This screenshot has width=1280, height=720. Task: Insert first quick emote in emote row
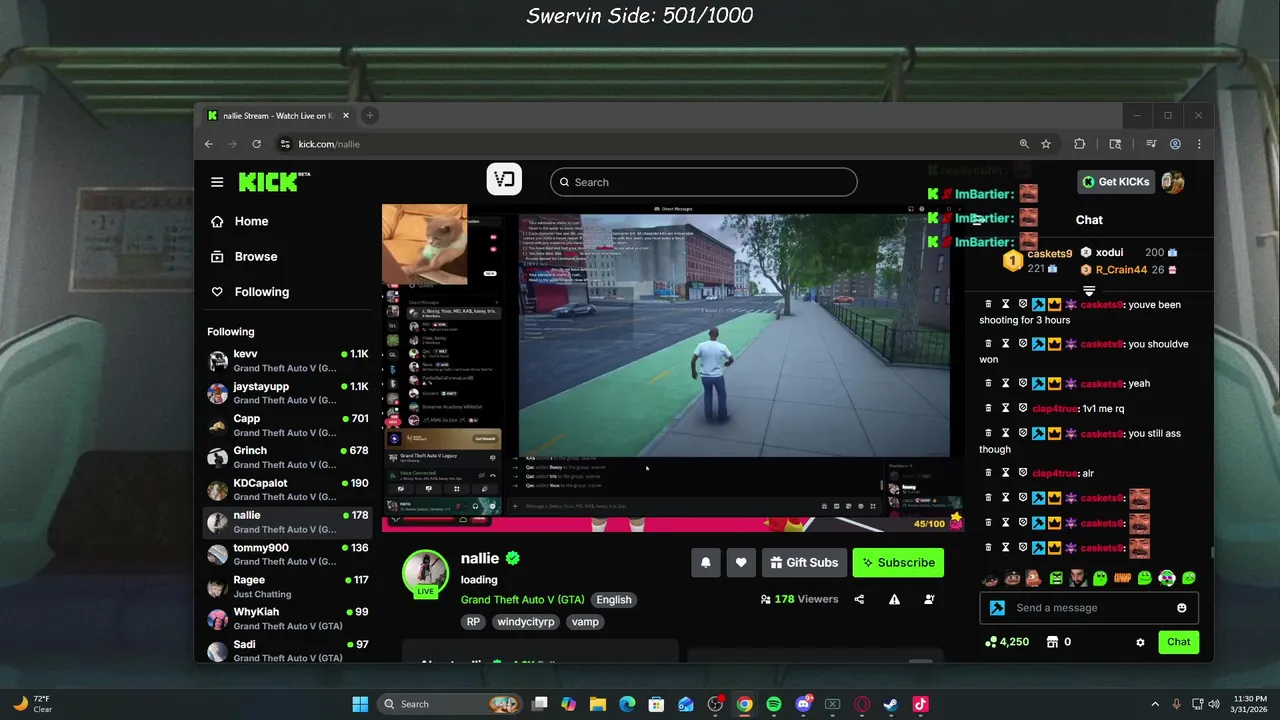990,578
